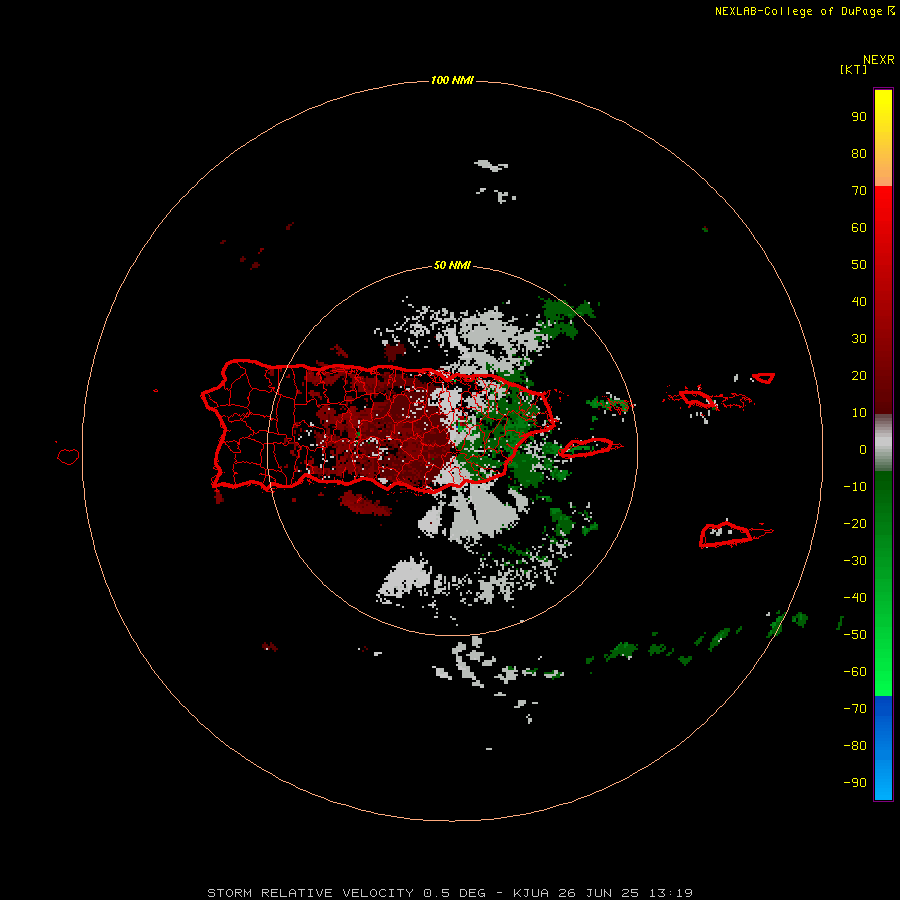Image resolution: width=900 pixels, height=900 pixels.
Task: Click the gray zero-velocity segment of color bar
Action: (883, 443)
